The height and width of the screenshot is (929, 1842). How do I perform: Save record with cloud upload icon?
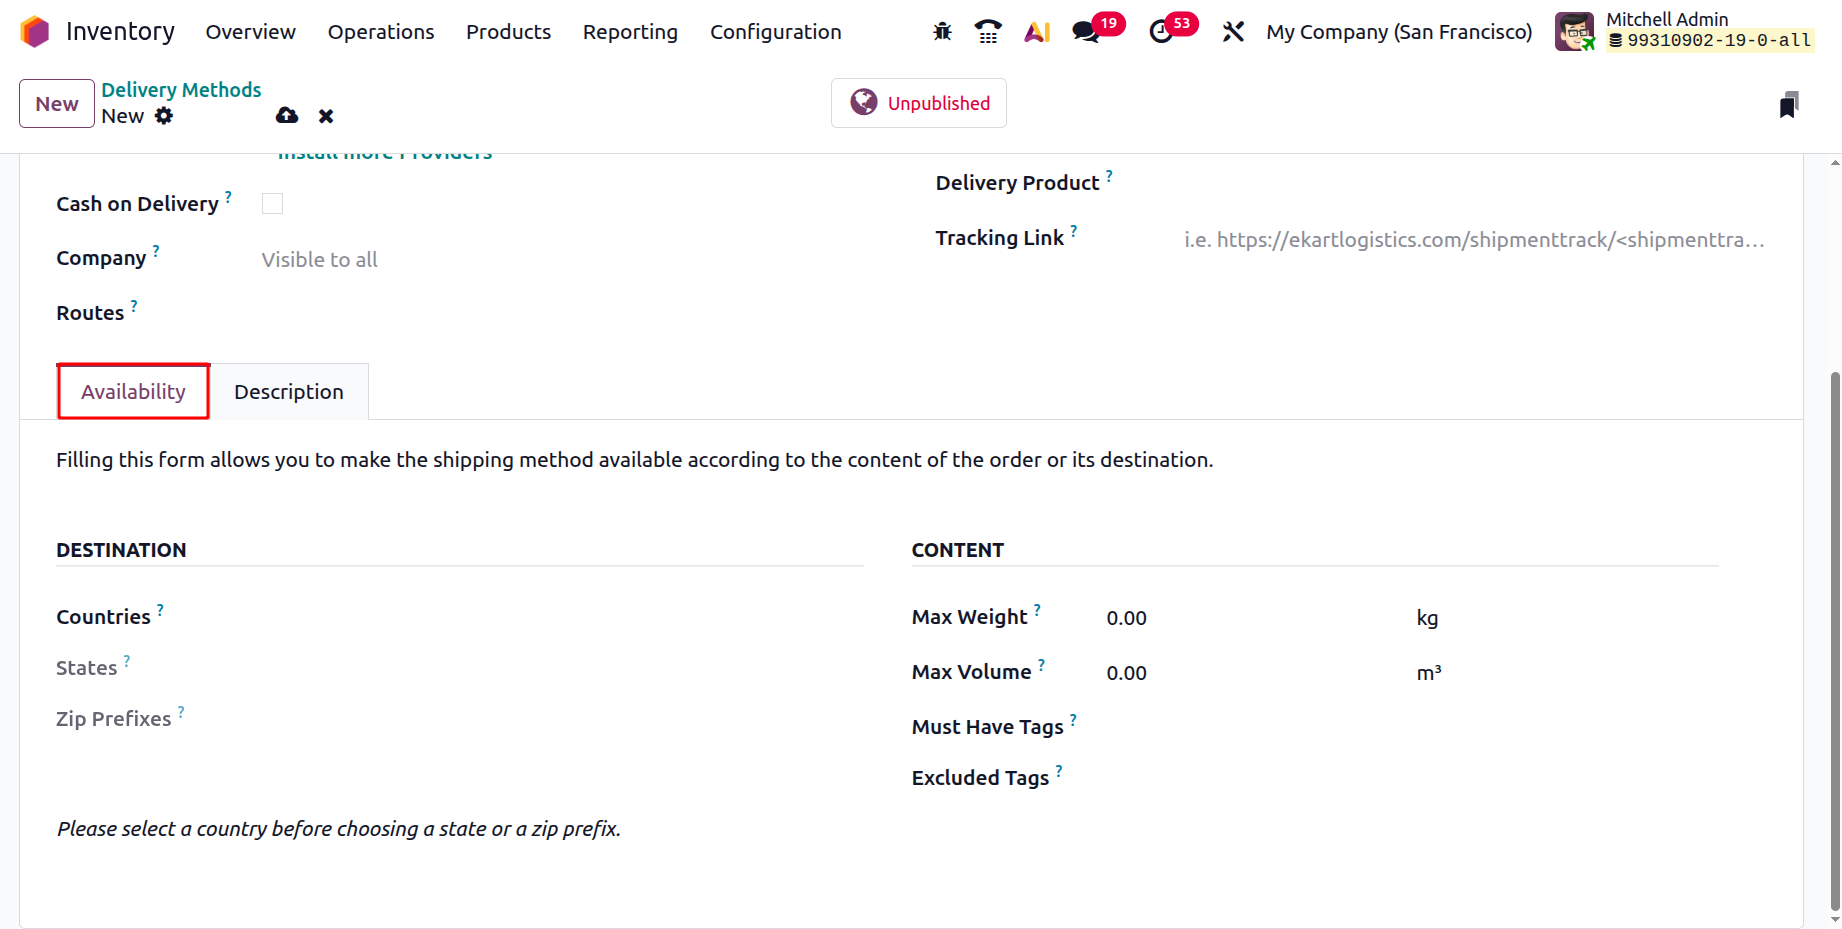pyautogui.click(x=287, y=116)
